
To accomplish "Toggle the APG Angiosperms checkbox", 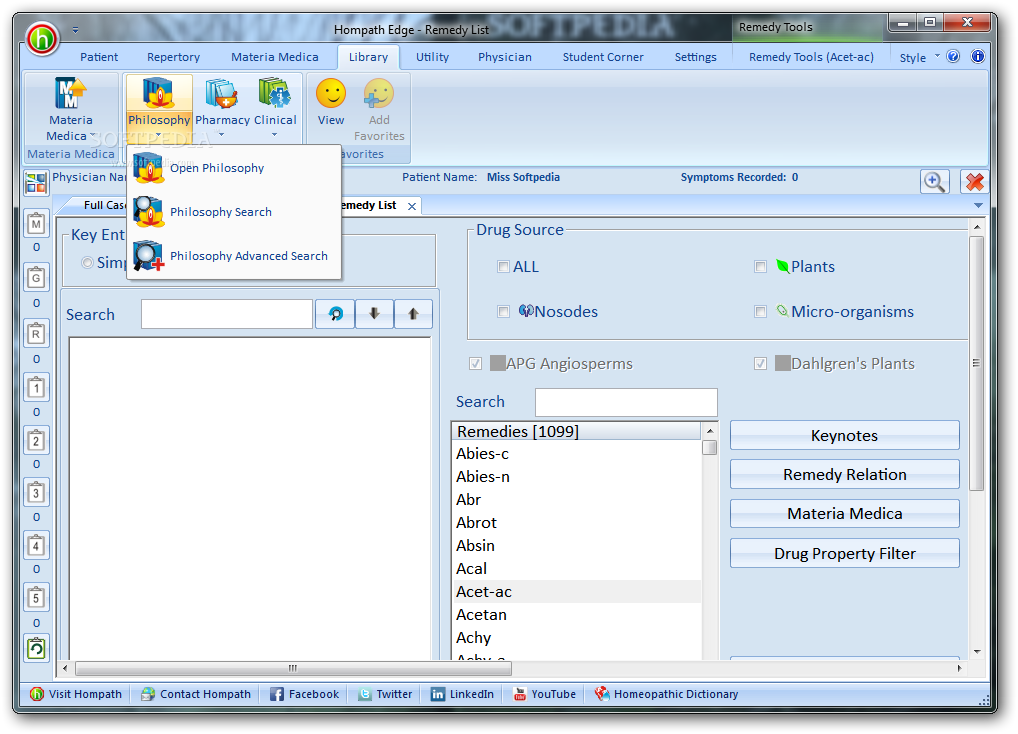I will point(475,363).
